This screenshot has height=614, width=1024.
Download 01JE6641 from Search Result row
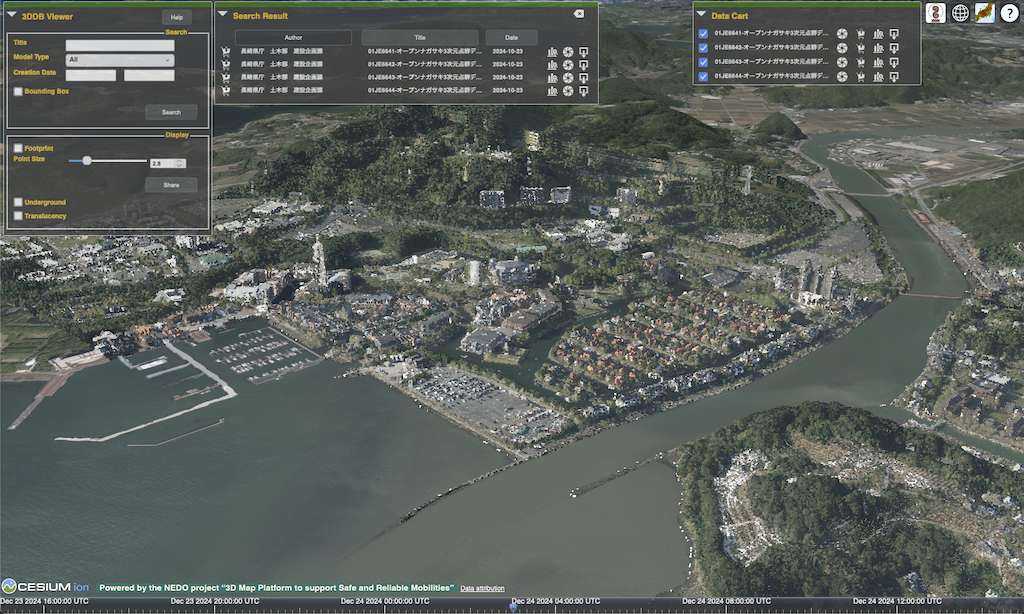pos(584,52)
